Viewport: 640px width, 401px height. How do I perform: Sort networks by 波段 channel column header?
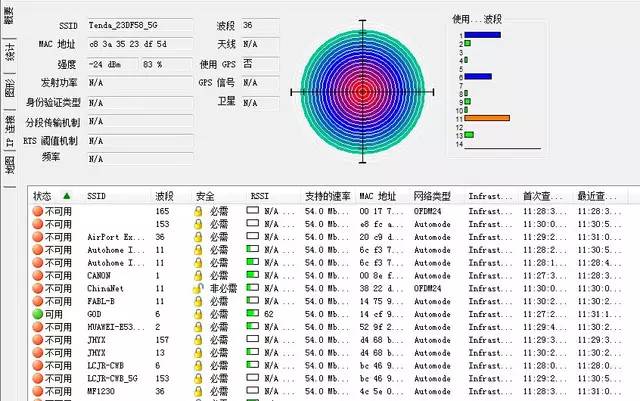(x=164, y=196)
